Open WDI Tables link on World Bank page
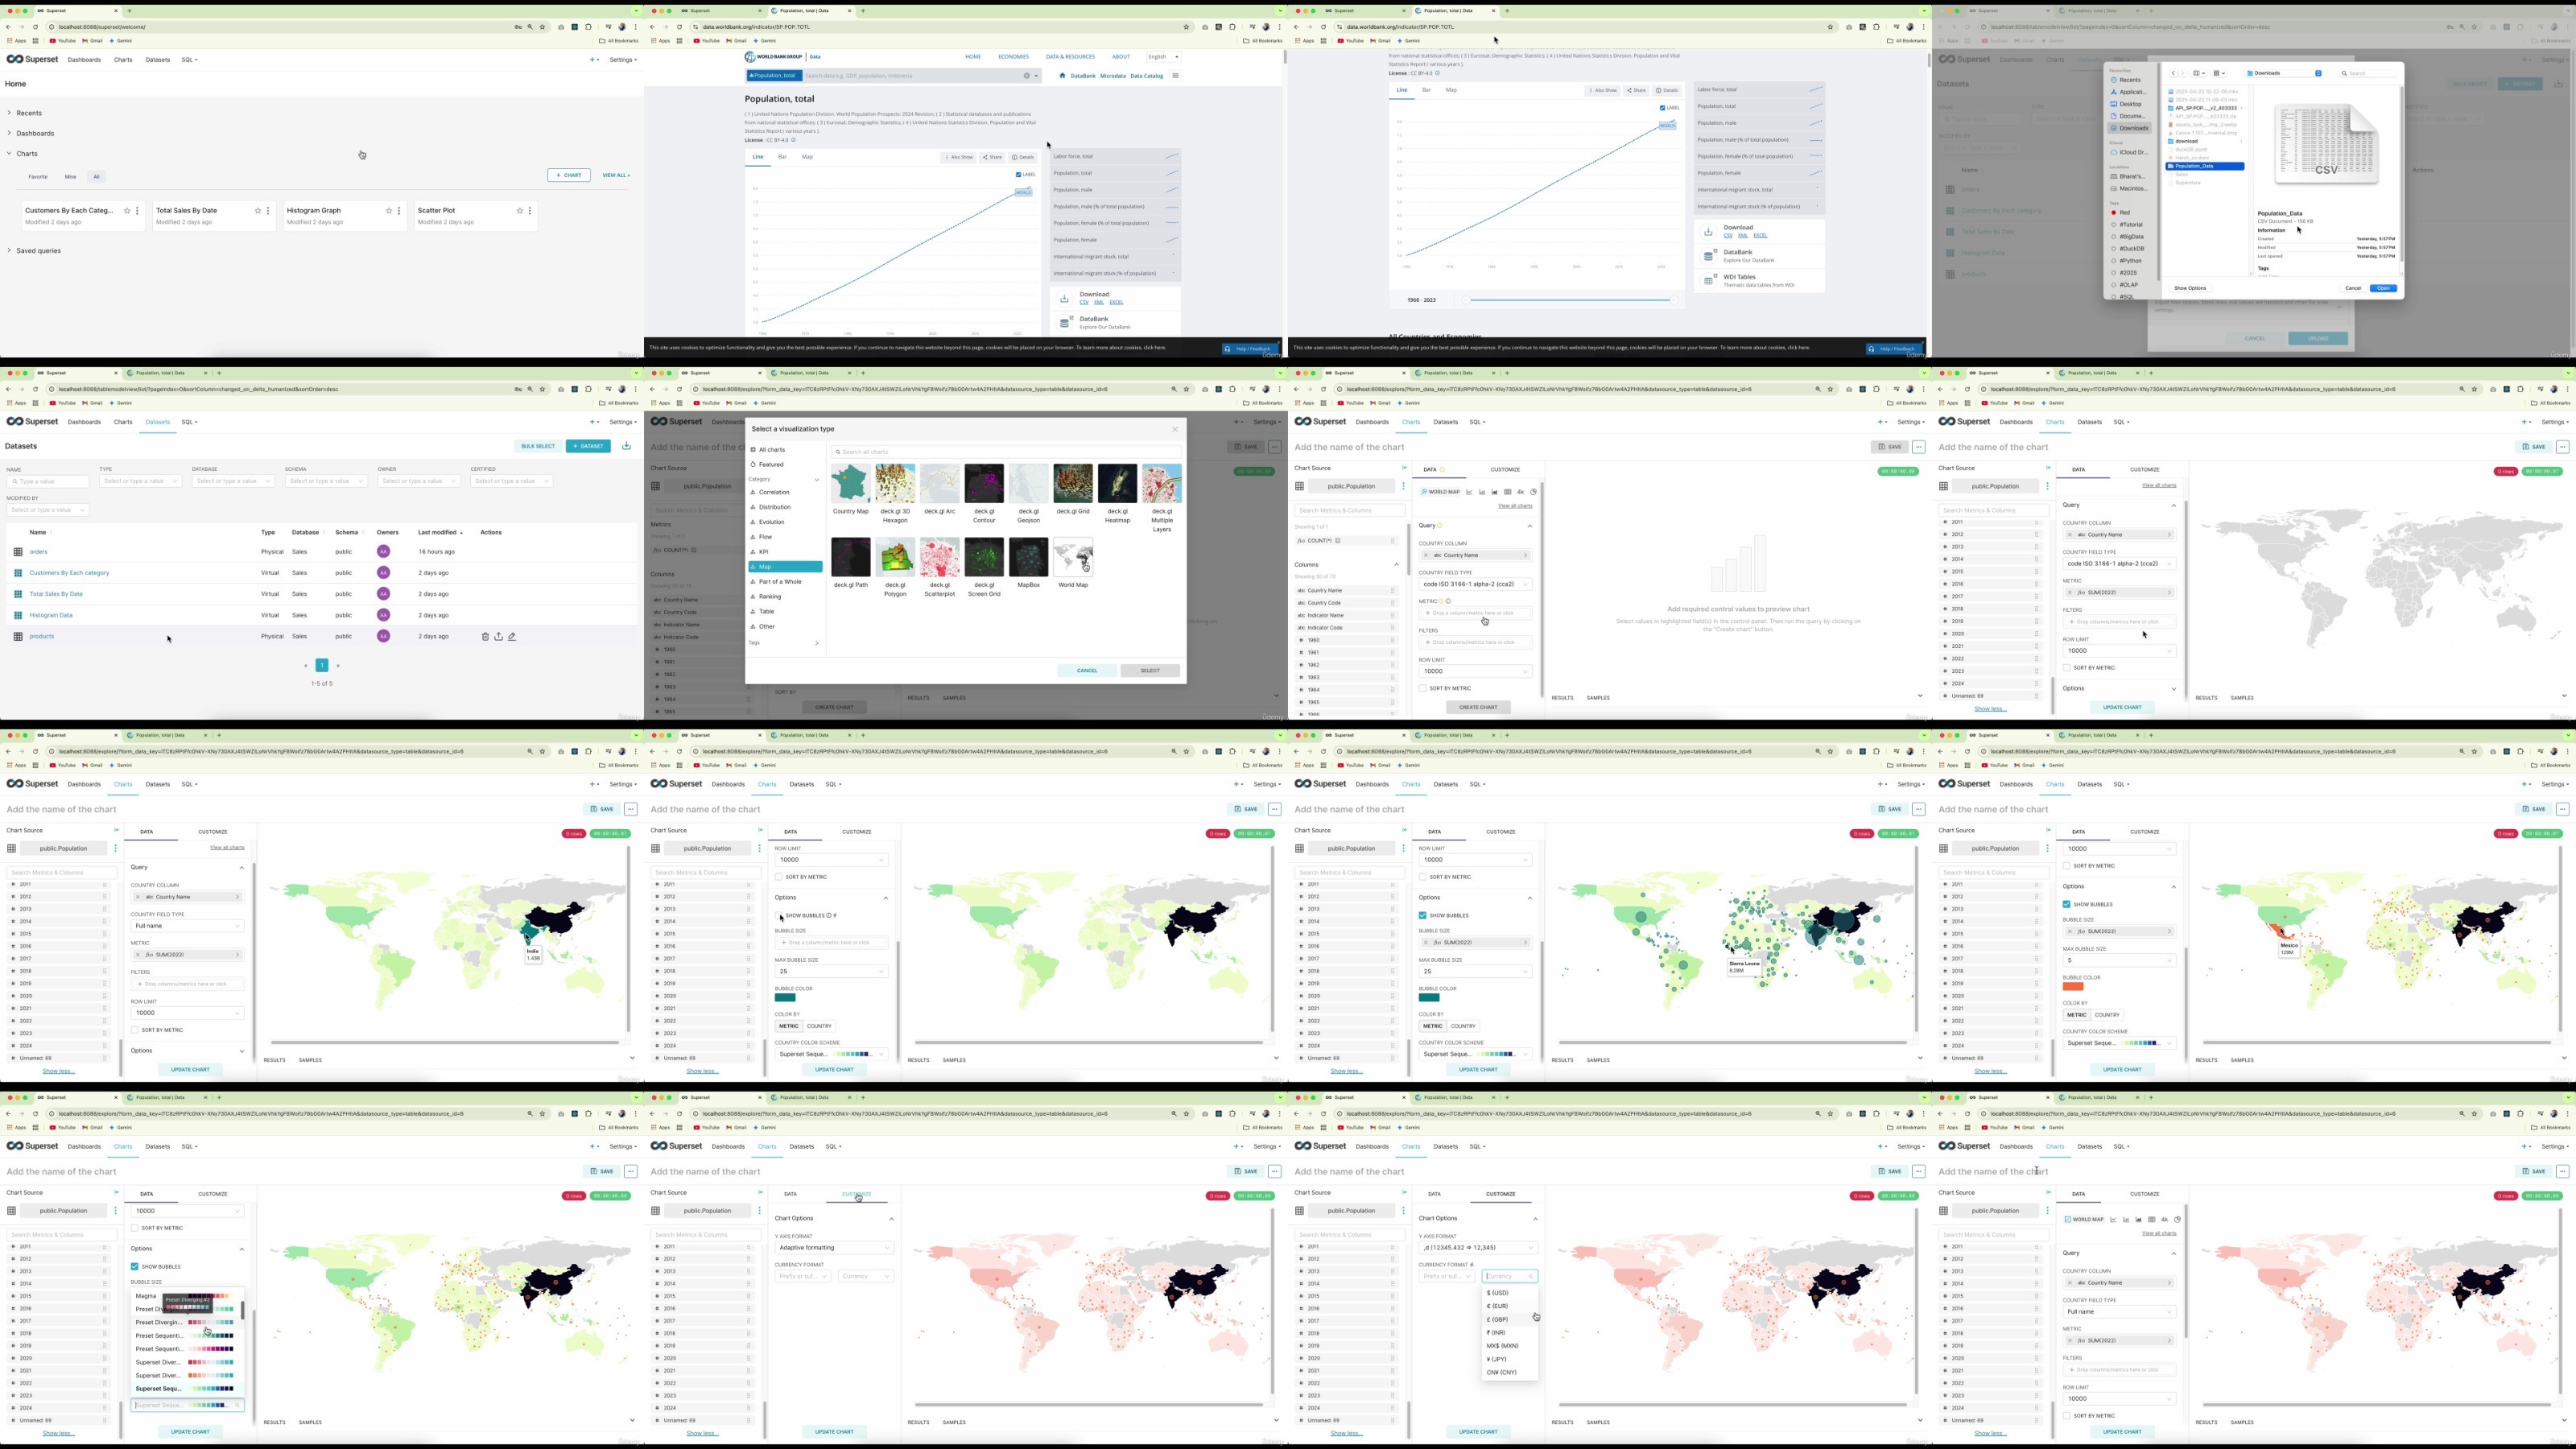 [1739, 277]
